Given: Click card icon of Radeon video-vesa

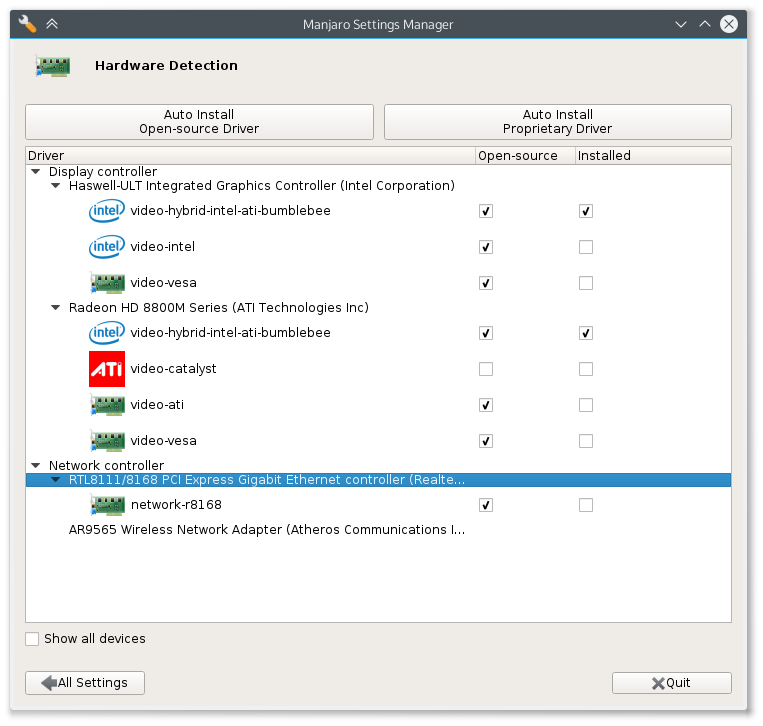Looking at the screenshot, I should tap(108, 441).
